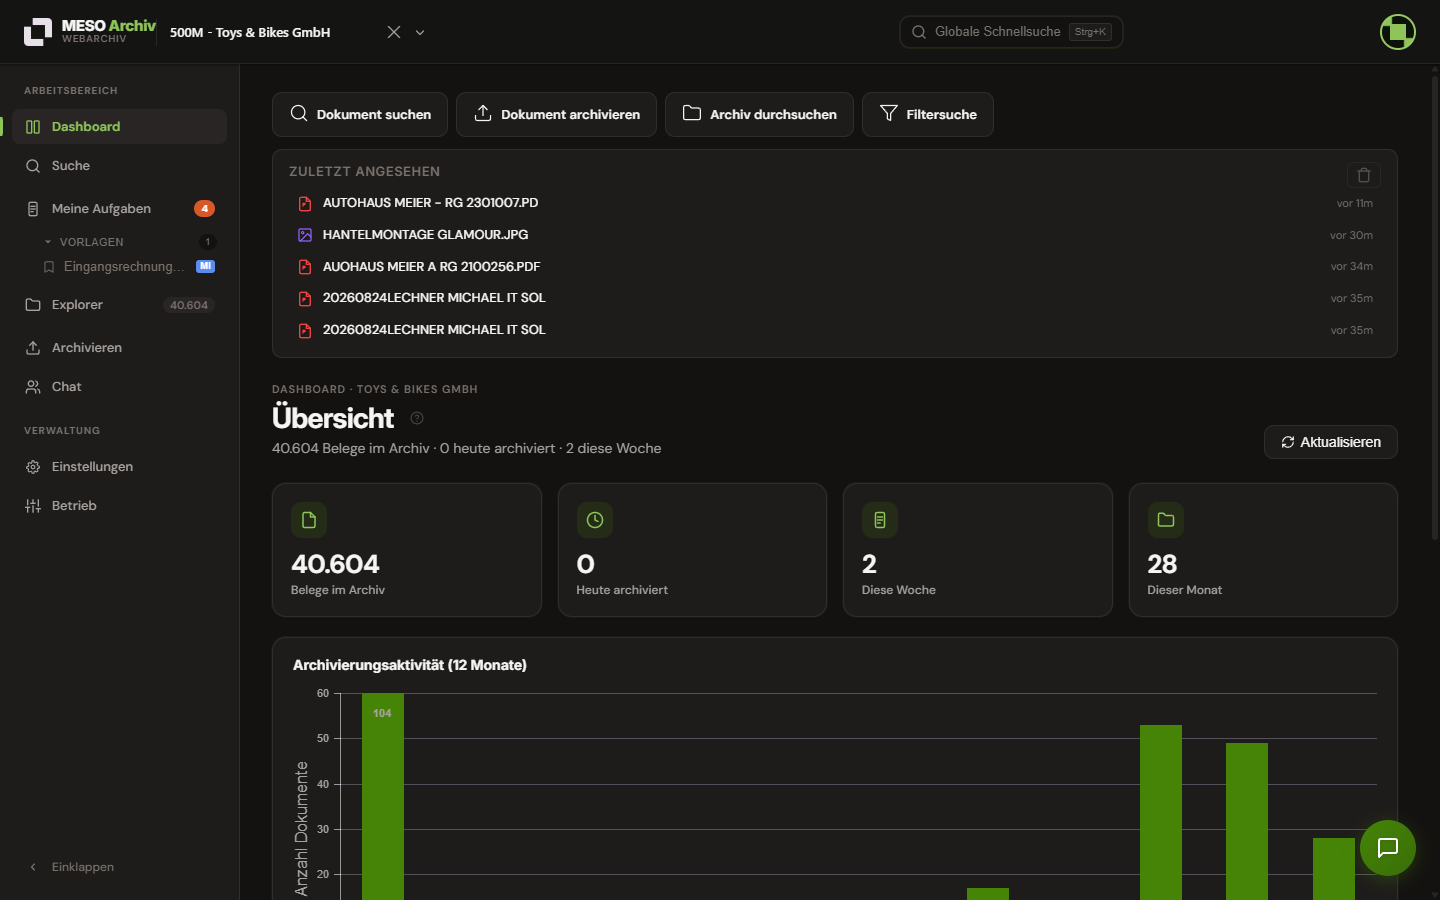
Task: Focus the Globale Schnellsuche search field
Action: (1011, 32)
